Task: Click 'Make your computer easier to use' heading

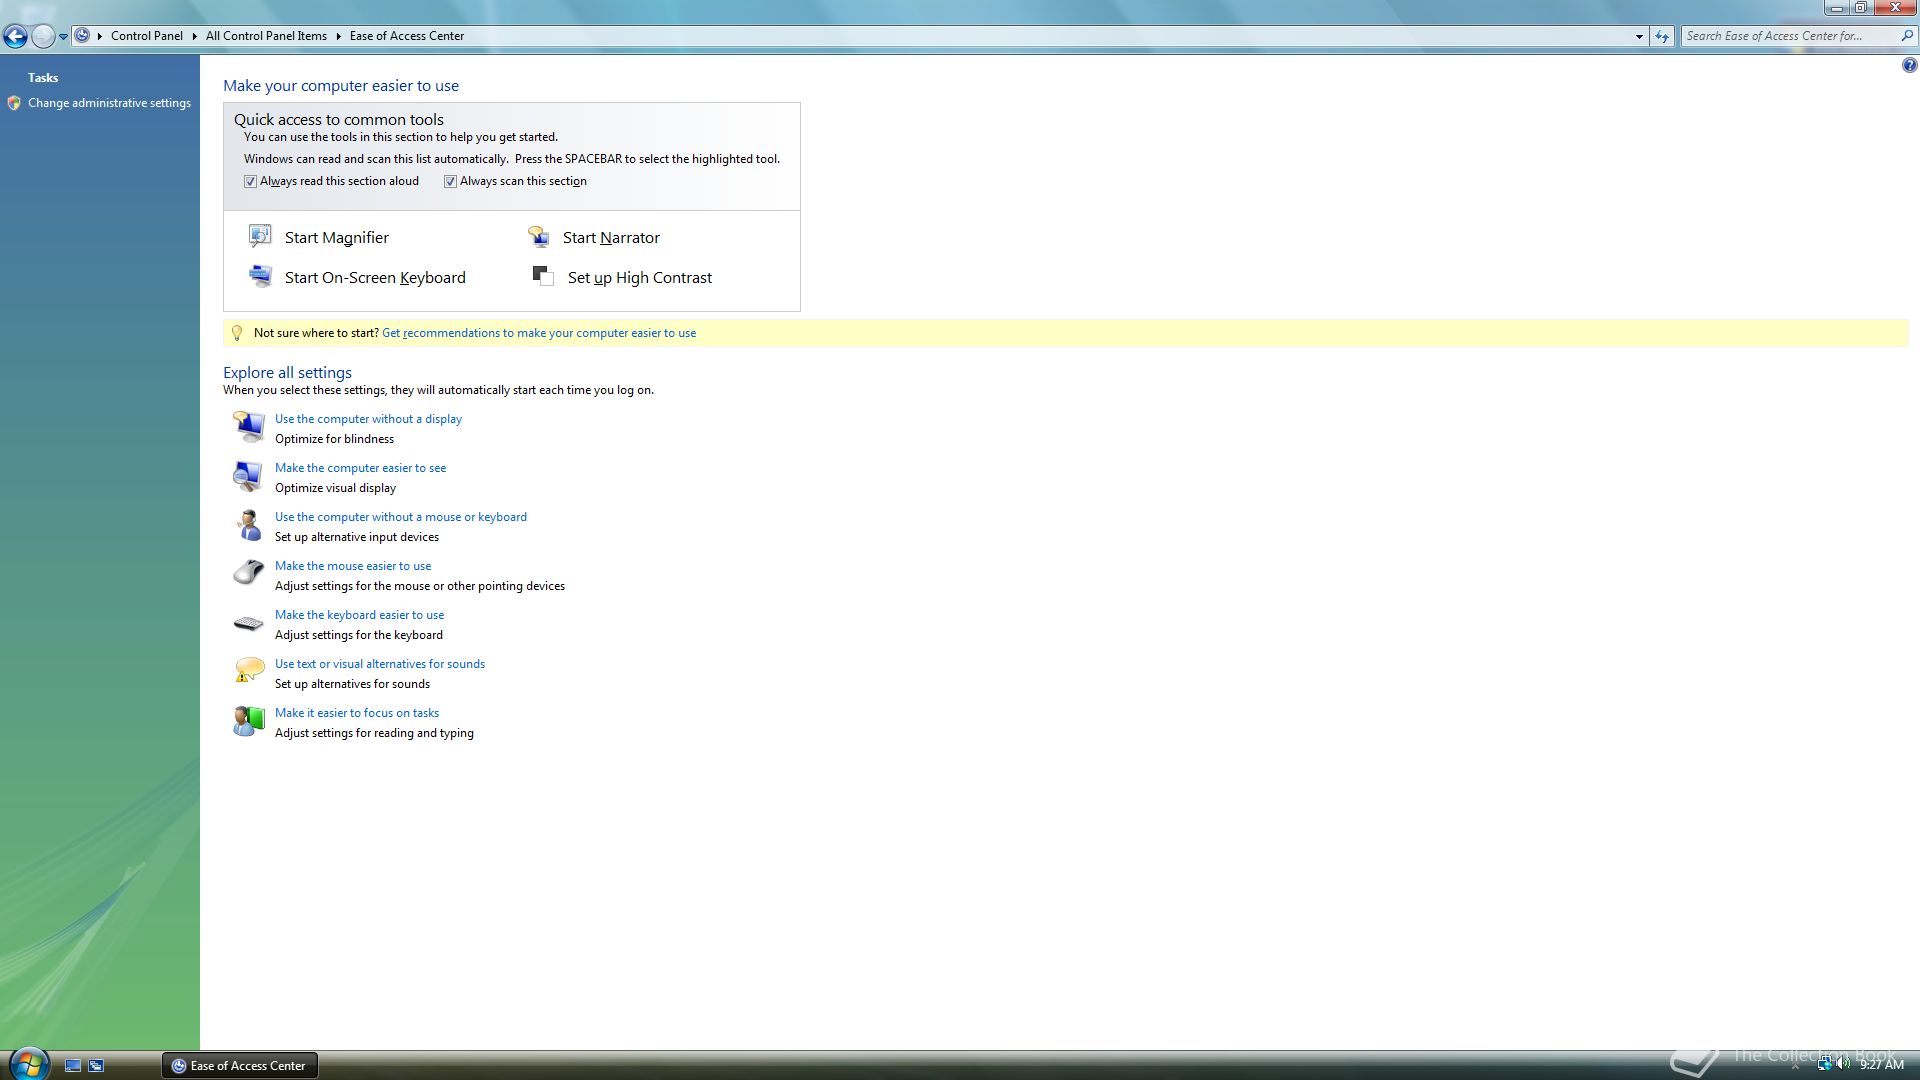Action: tap(341, 86)
